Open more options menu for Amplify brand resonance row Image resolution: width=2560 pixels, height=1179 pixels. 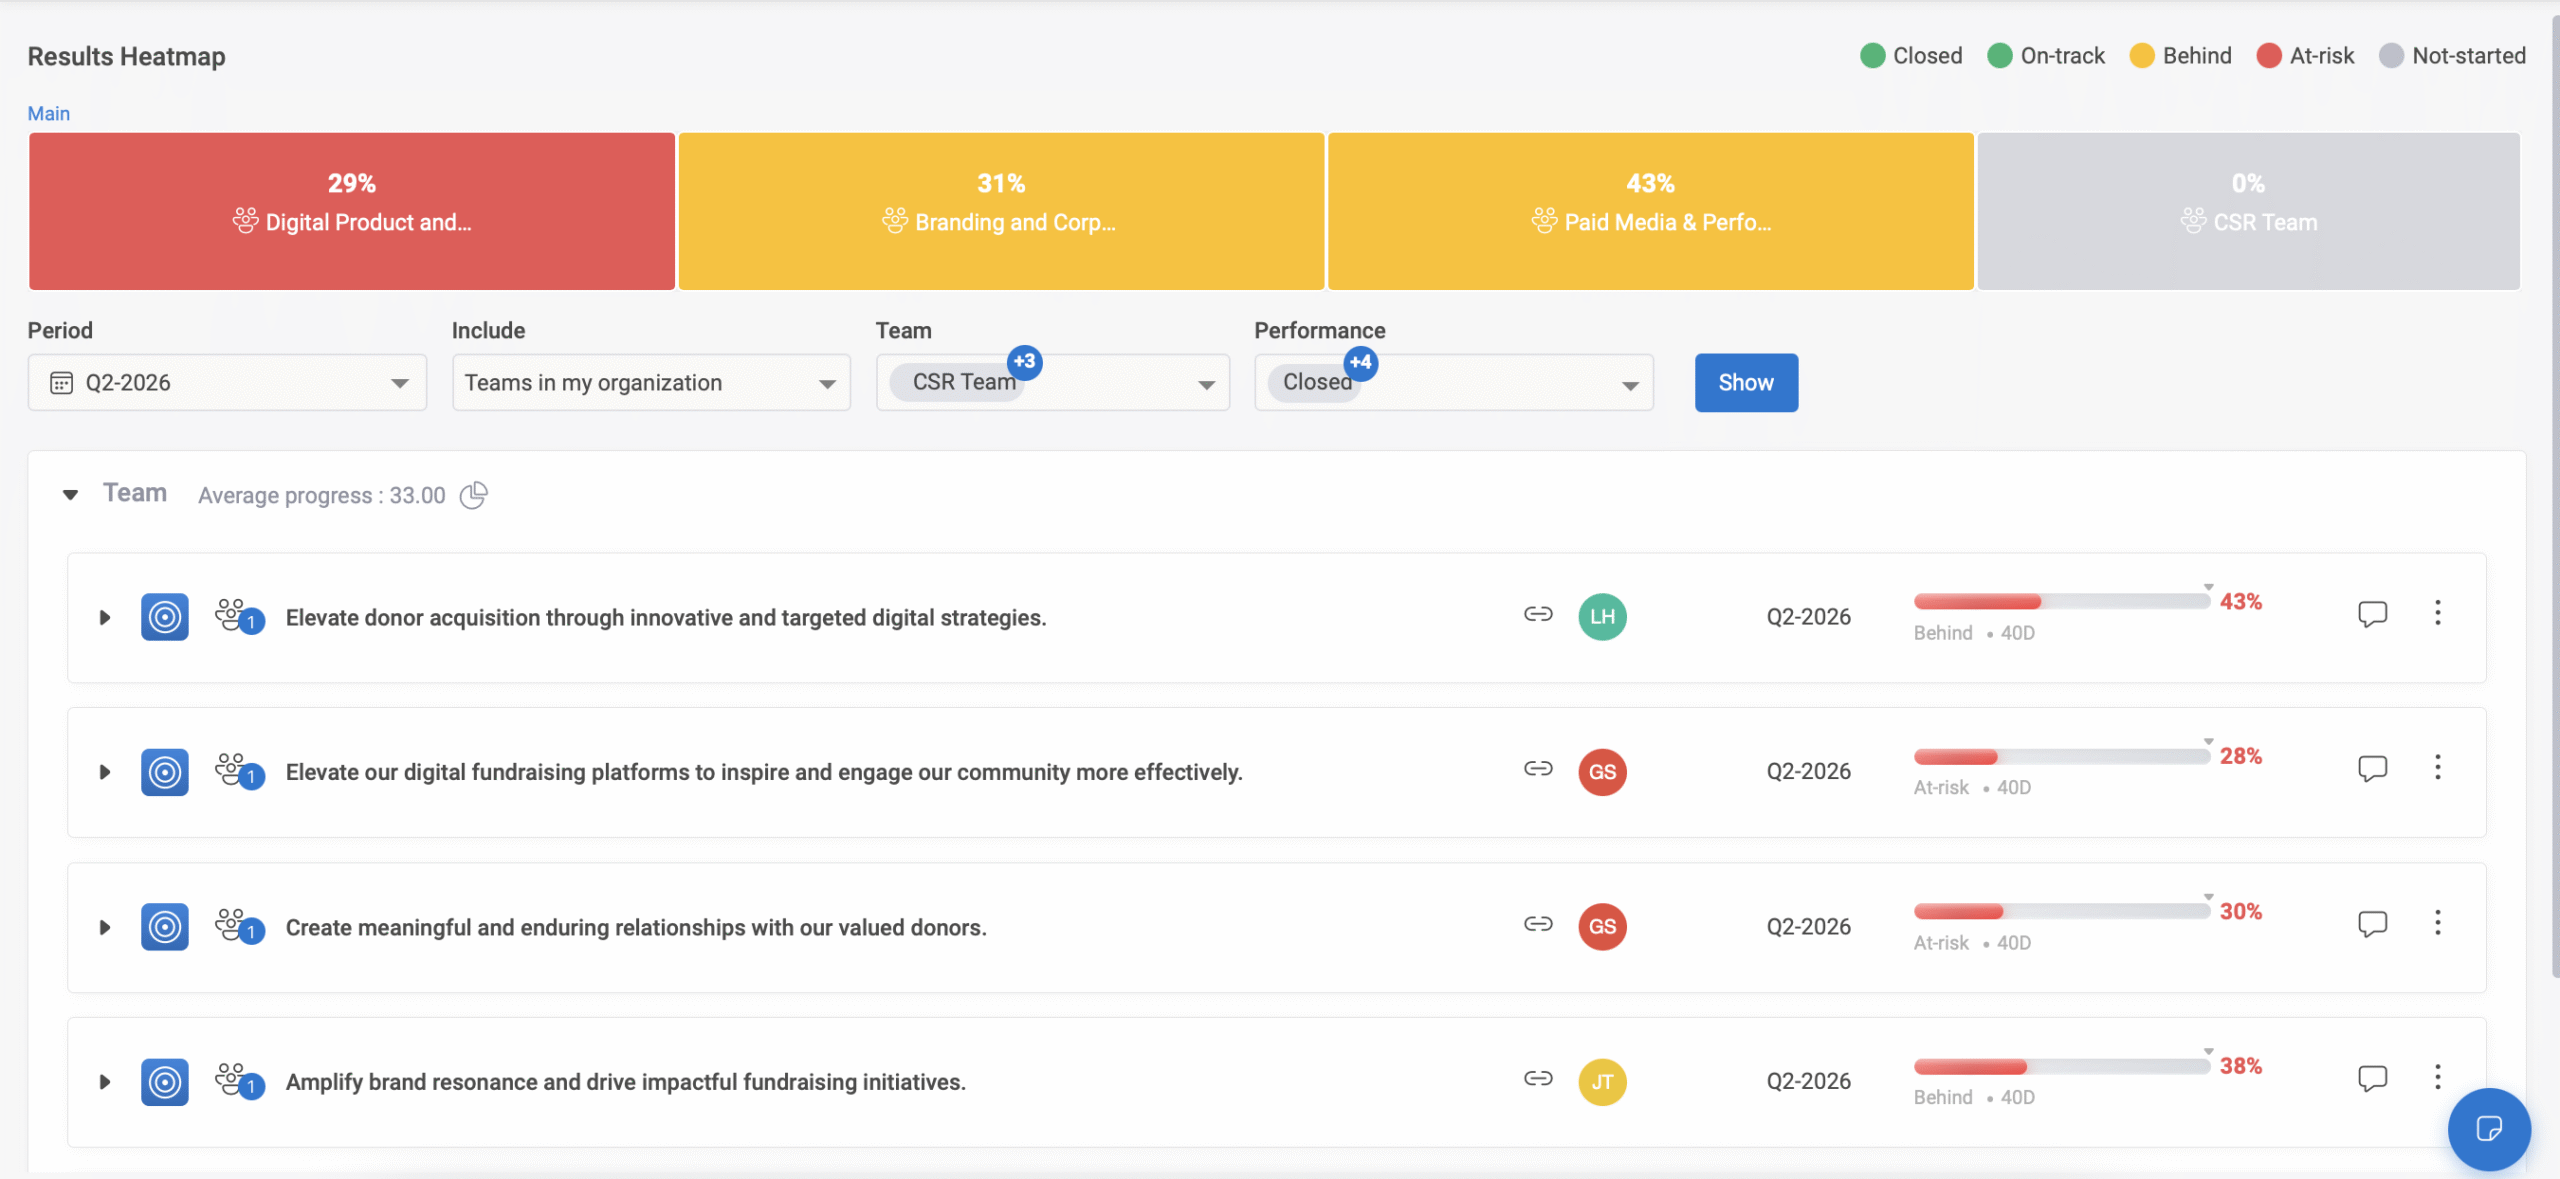(x=2438, y=1078)
